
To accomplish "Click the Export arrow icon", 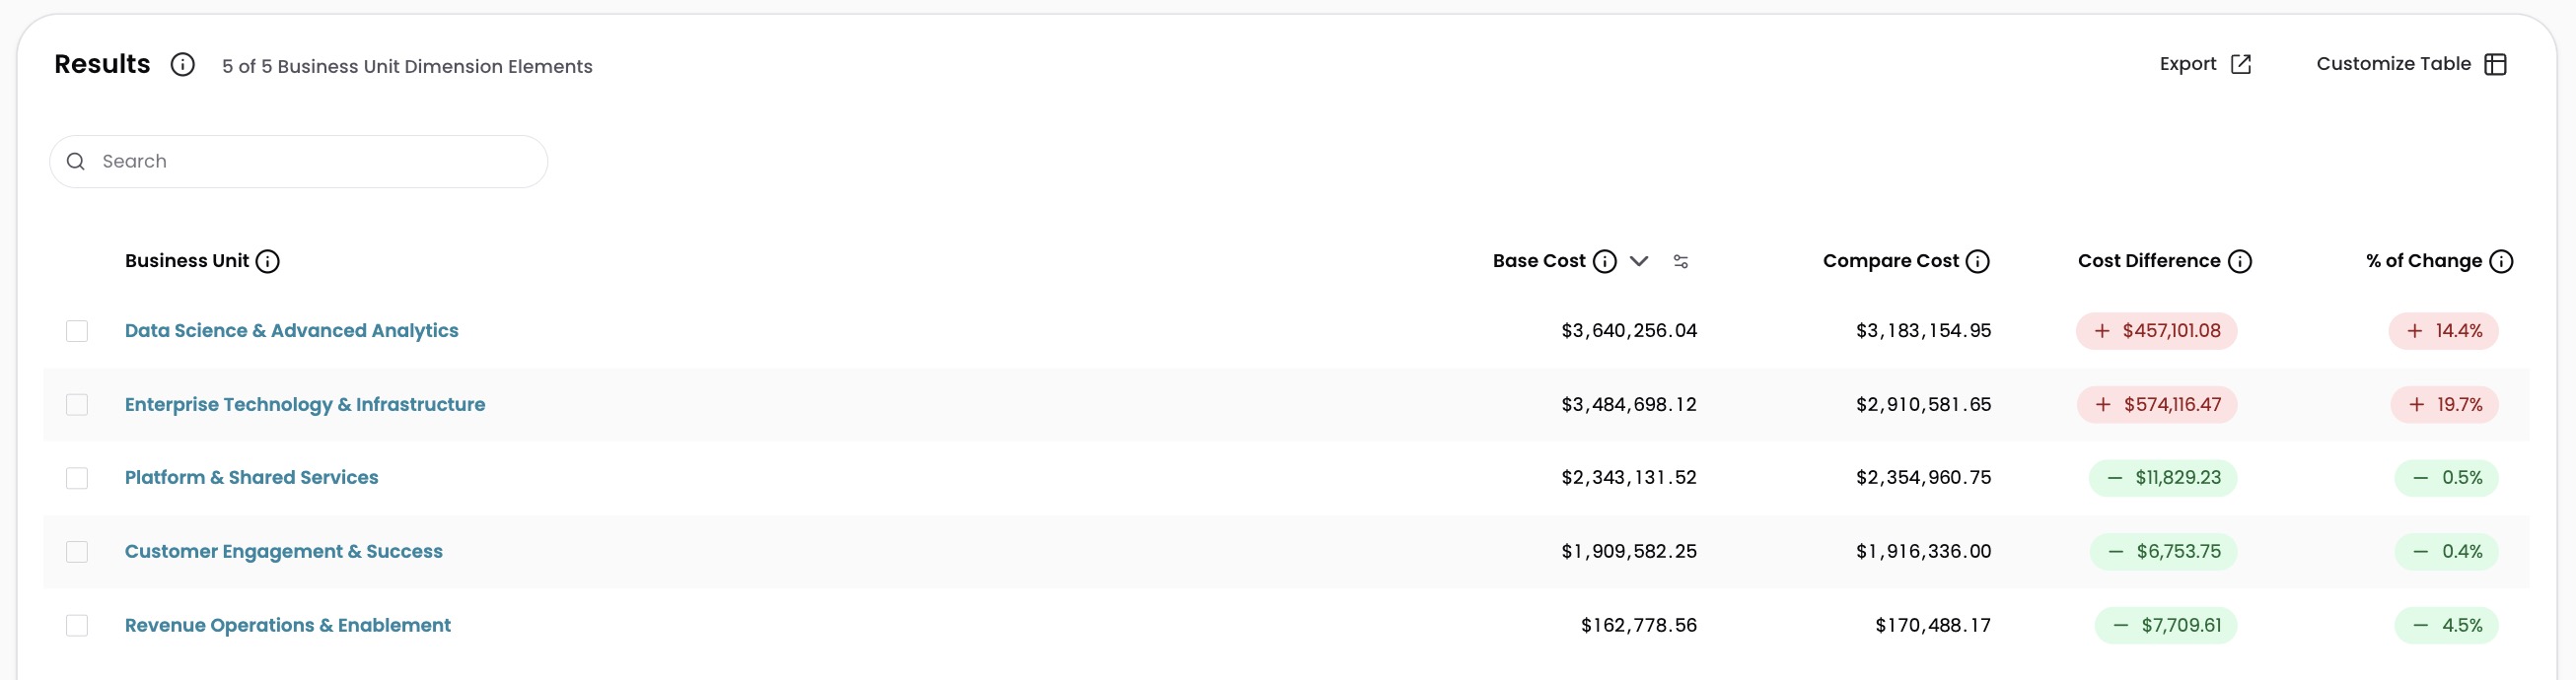I will (2241, 64).
